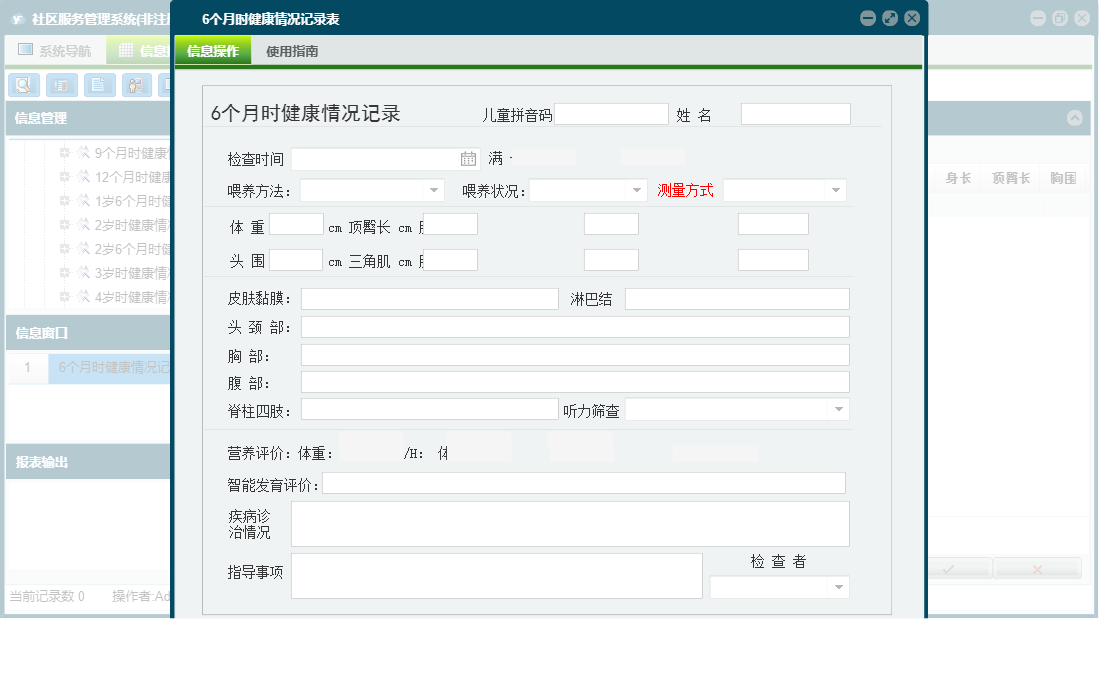This screenshot has height=685, width=1099.
Task: Click the red X cancel button in background
Action: coord(1037,569)
